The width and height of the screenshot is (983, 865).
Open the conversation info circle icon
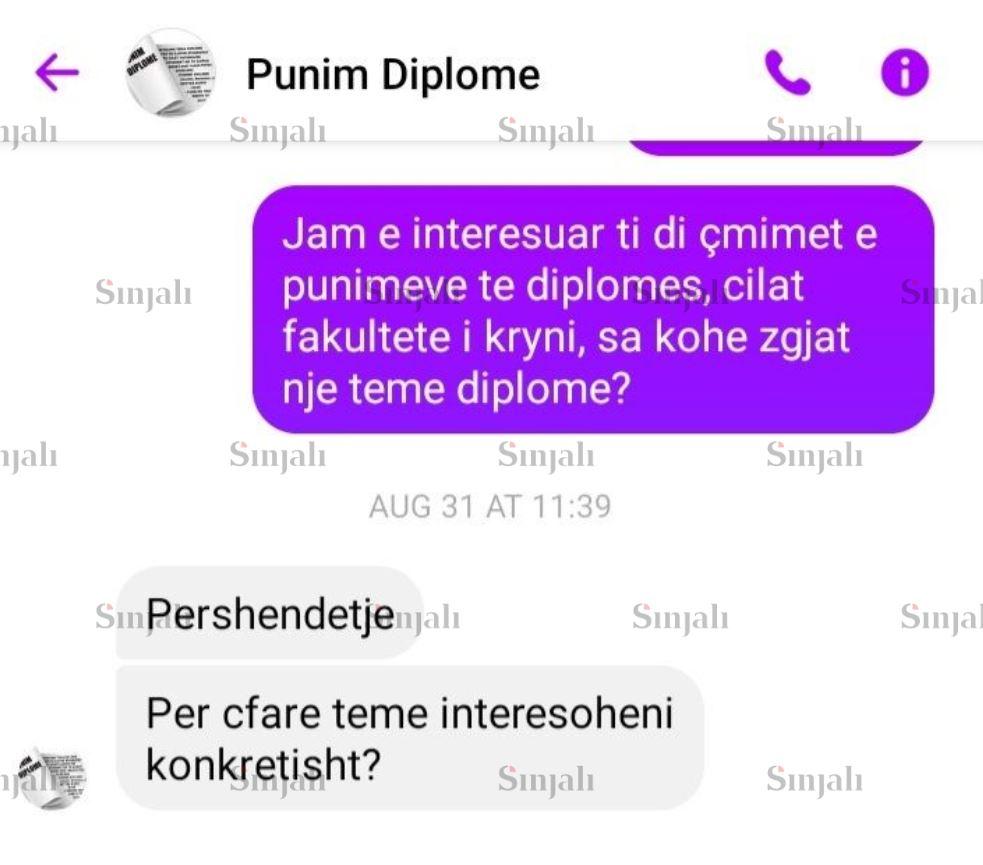[905, 73]
